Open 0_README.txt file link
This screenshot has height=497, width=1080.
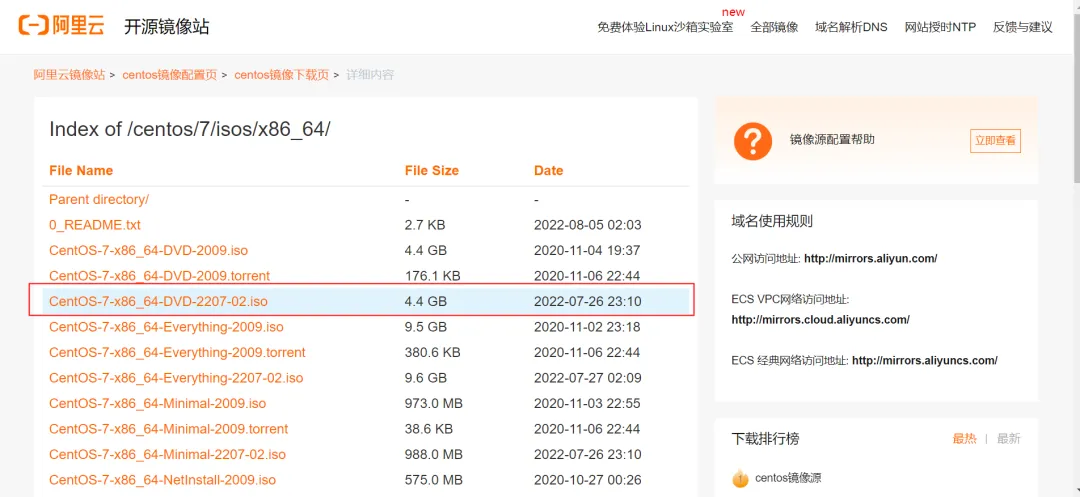pos(95,225)
